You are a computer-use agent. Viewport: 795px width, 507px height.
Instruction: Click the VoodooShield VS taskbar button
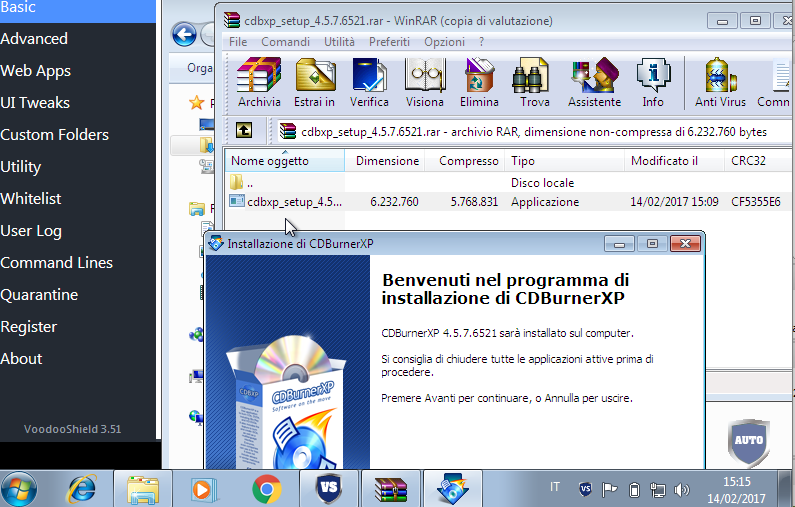329,488
